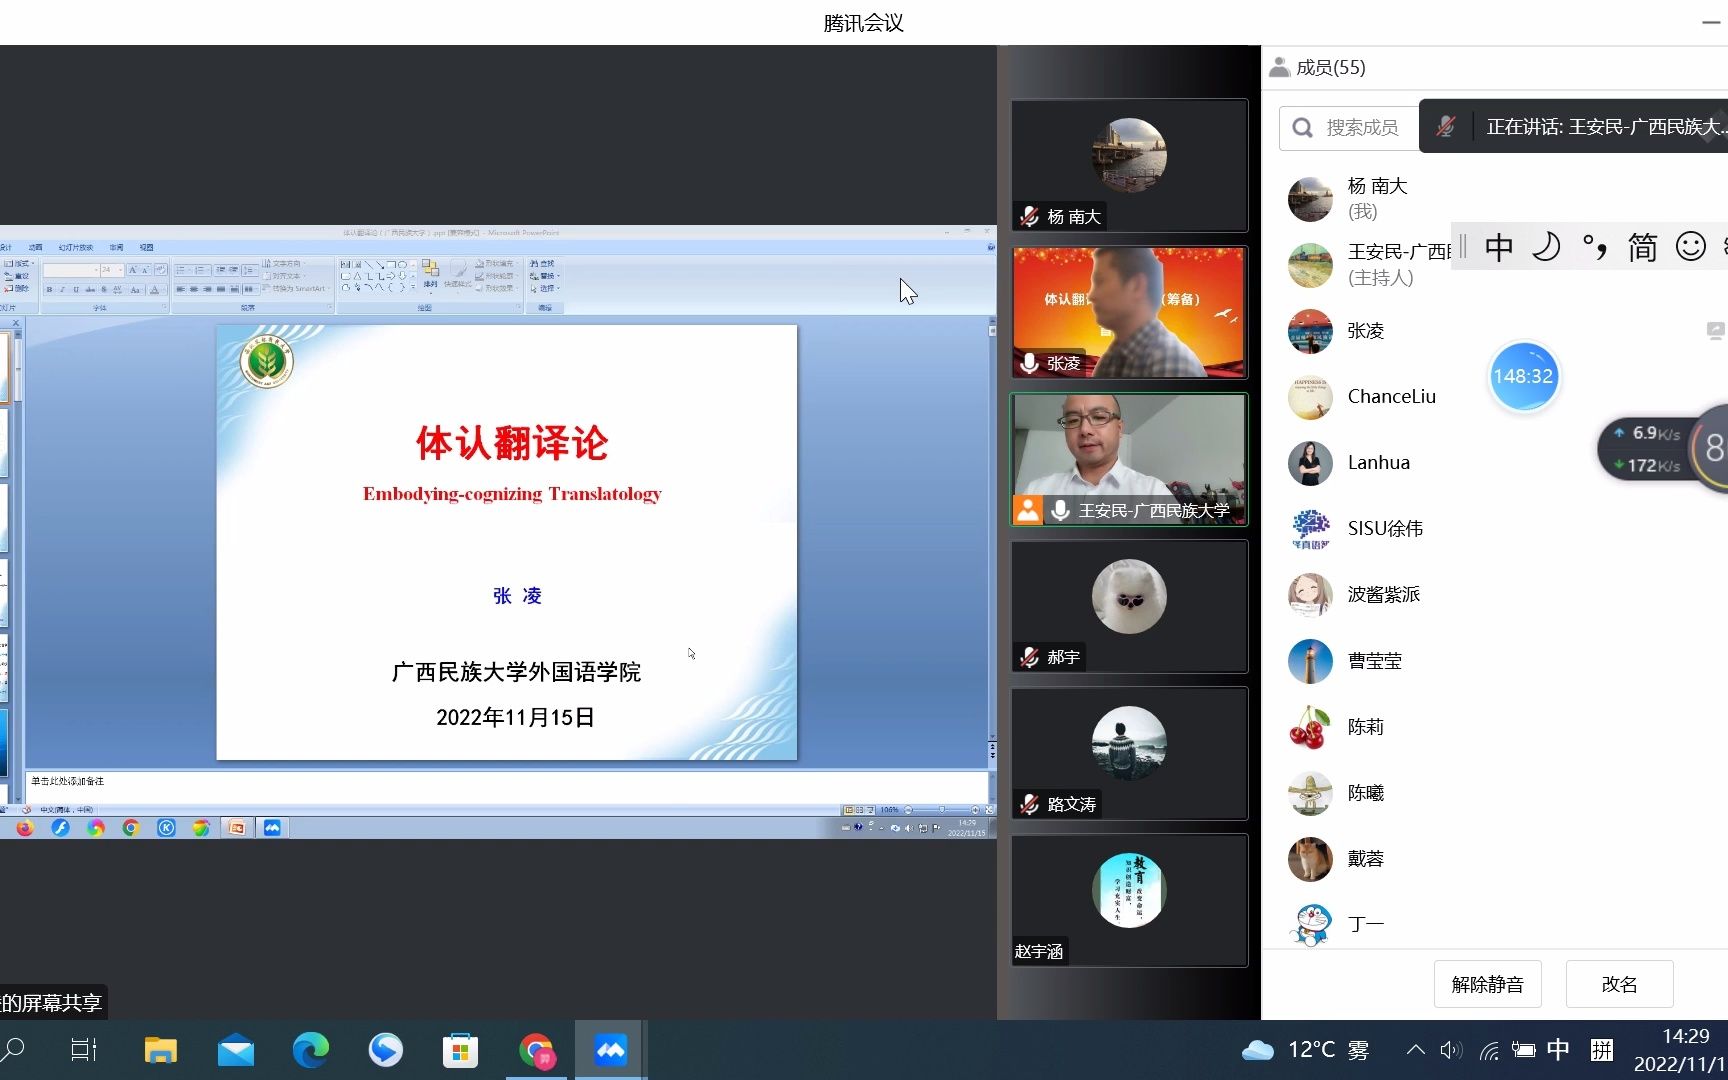Image resolution: width=1728 pixels, height=1080 pixels.
Task: Click the IME Chinese/English mode 中 icon
Action: coord(1499,247)
